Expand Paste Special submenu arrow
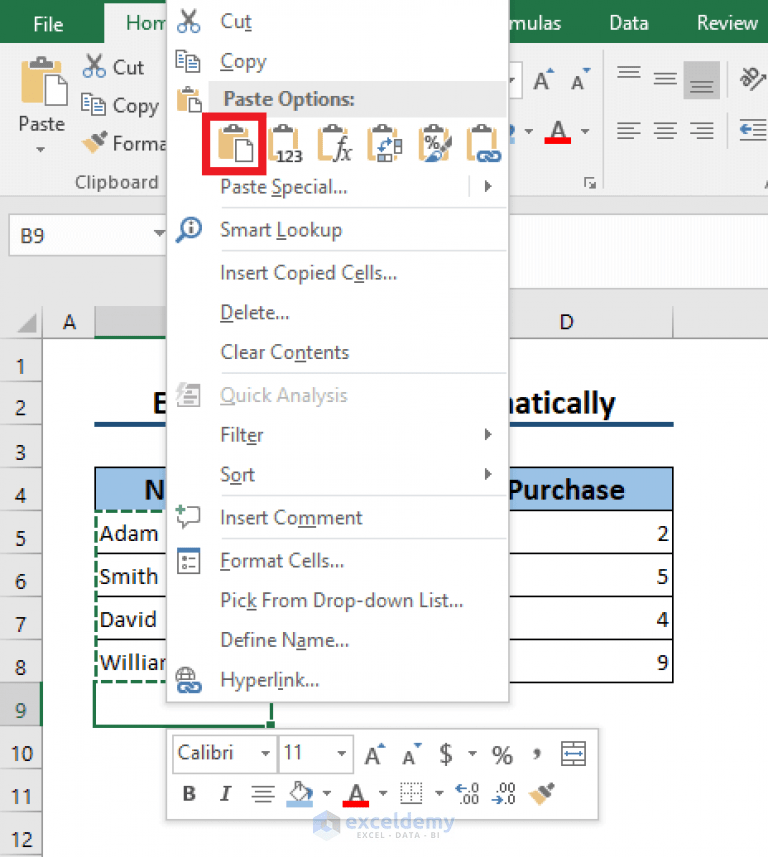 click(488, 186)
